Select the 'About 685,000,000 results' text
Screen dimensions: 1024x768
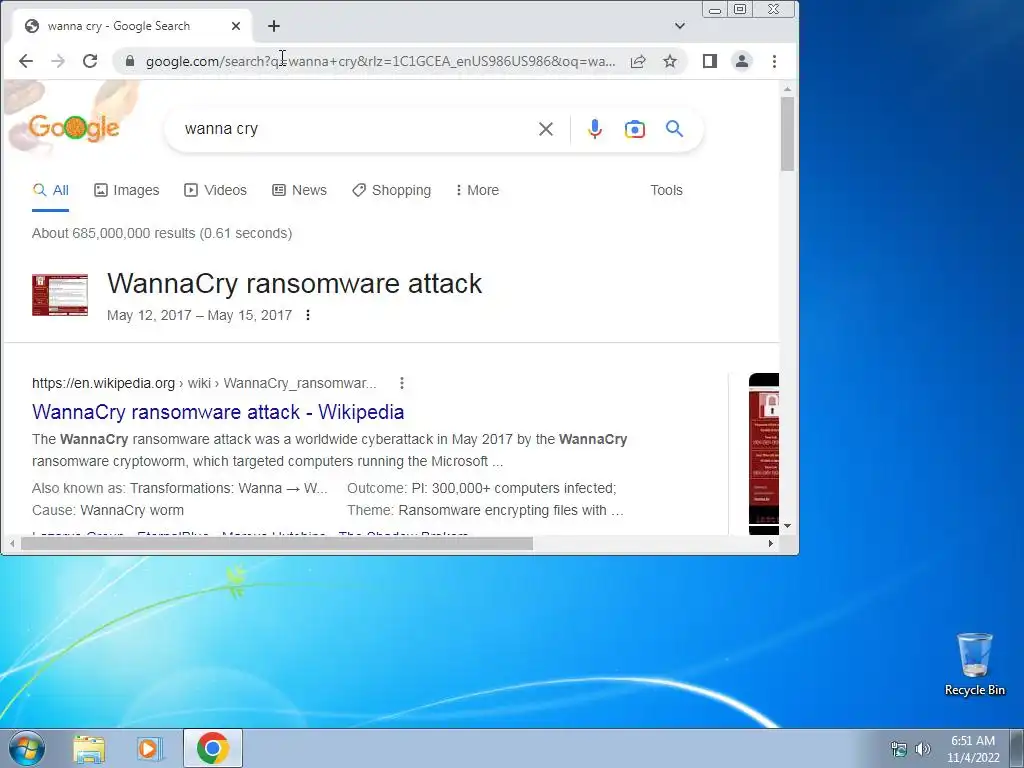pos(162,233)
